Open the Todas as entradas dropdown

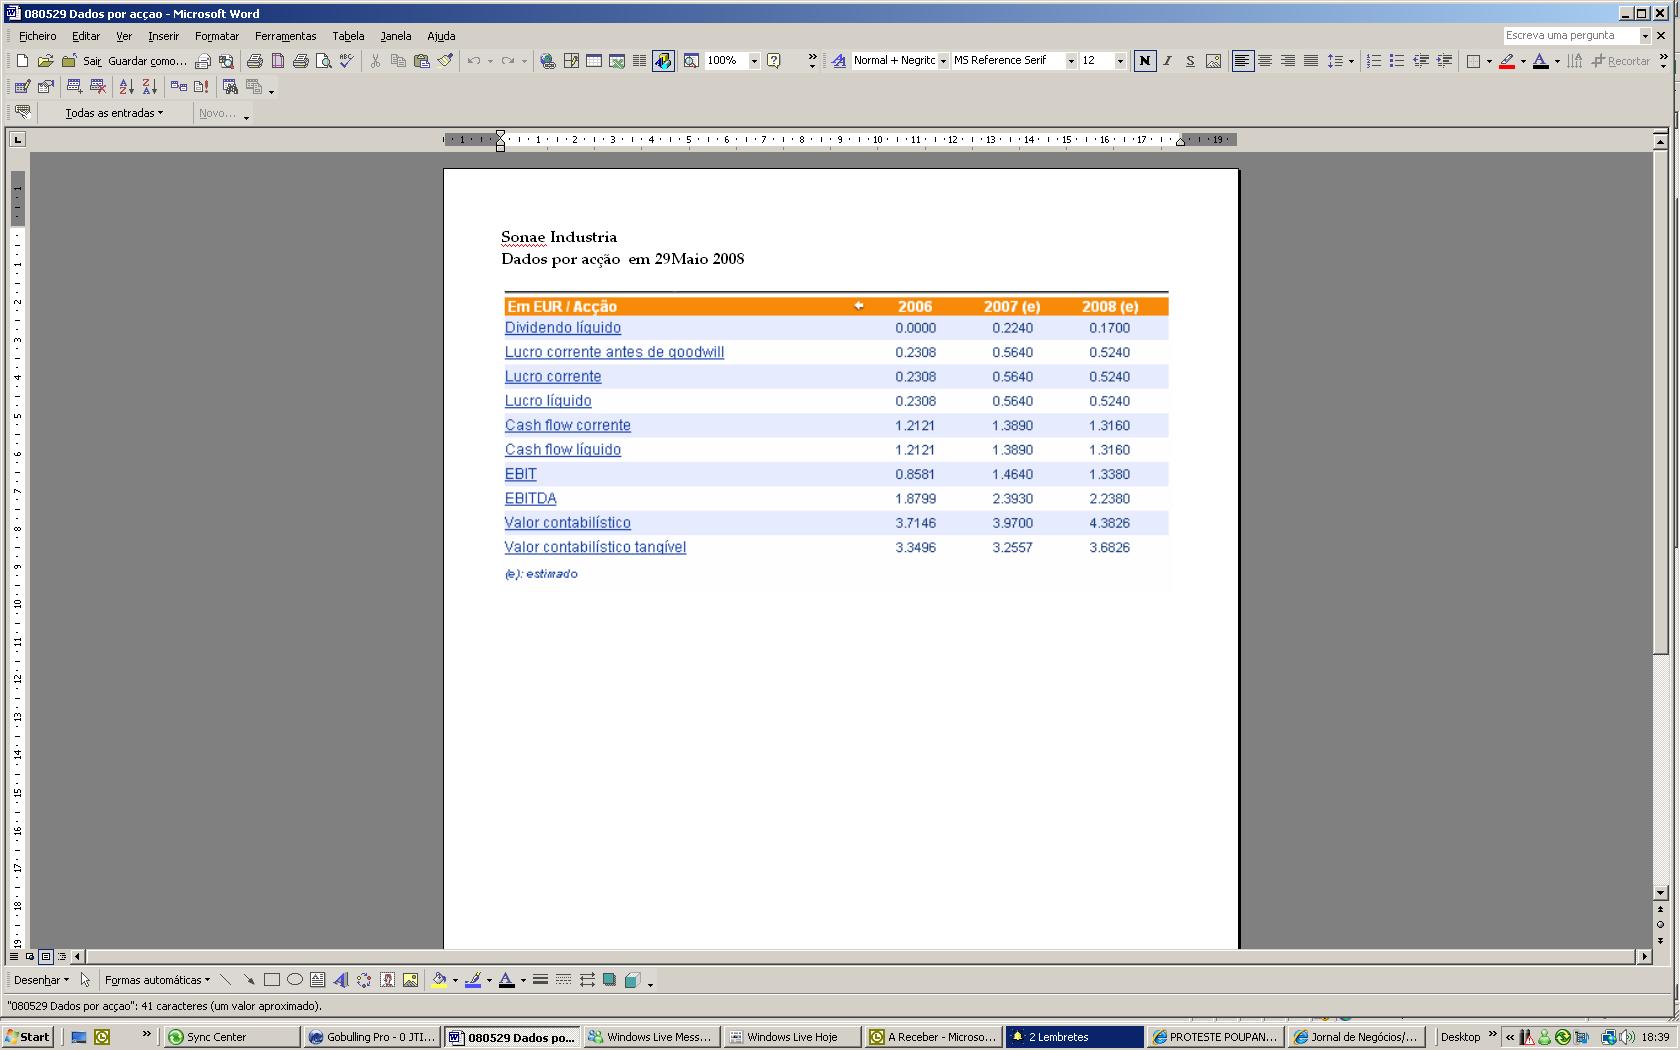(113, 113)
